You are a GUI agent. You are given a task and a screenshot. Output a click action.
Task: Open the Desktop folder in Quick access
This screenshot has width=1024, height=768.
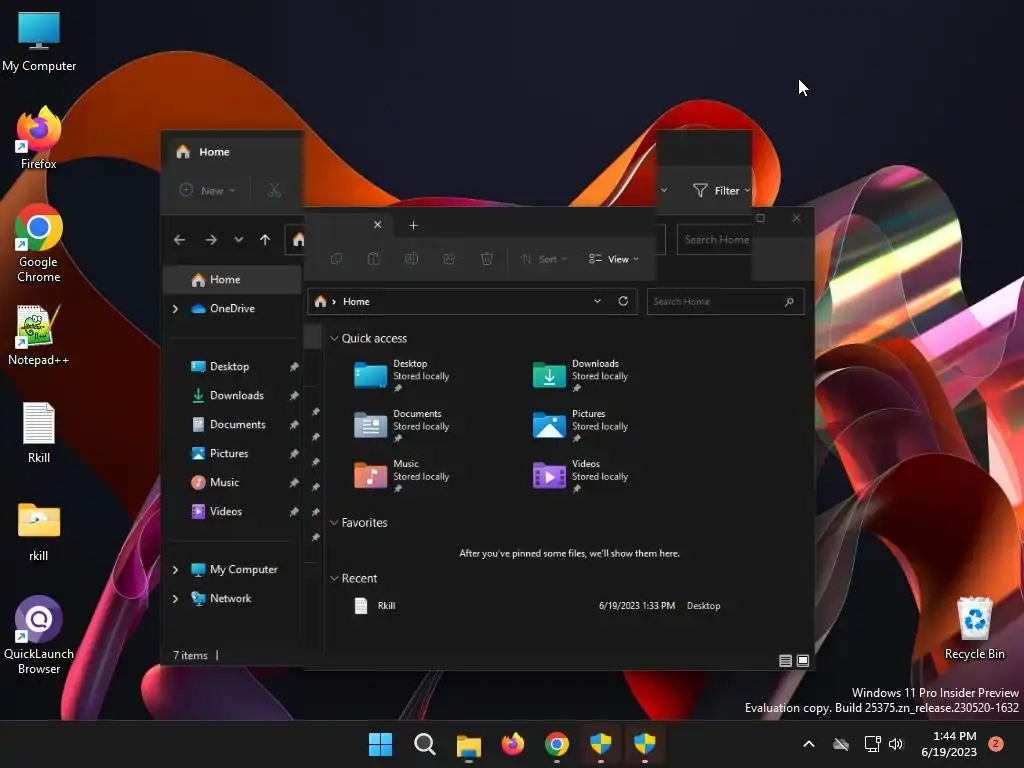point(402,375)
